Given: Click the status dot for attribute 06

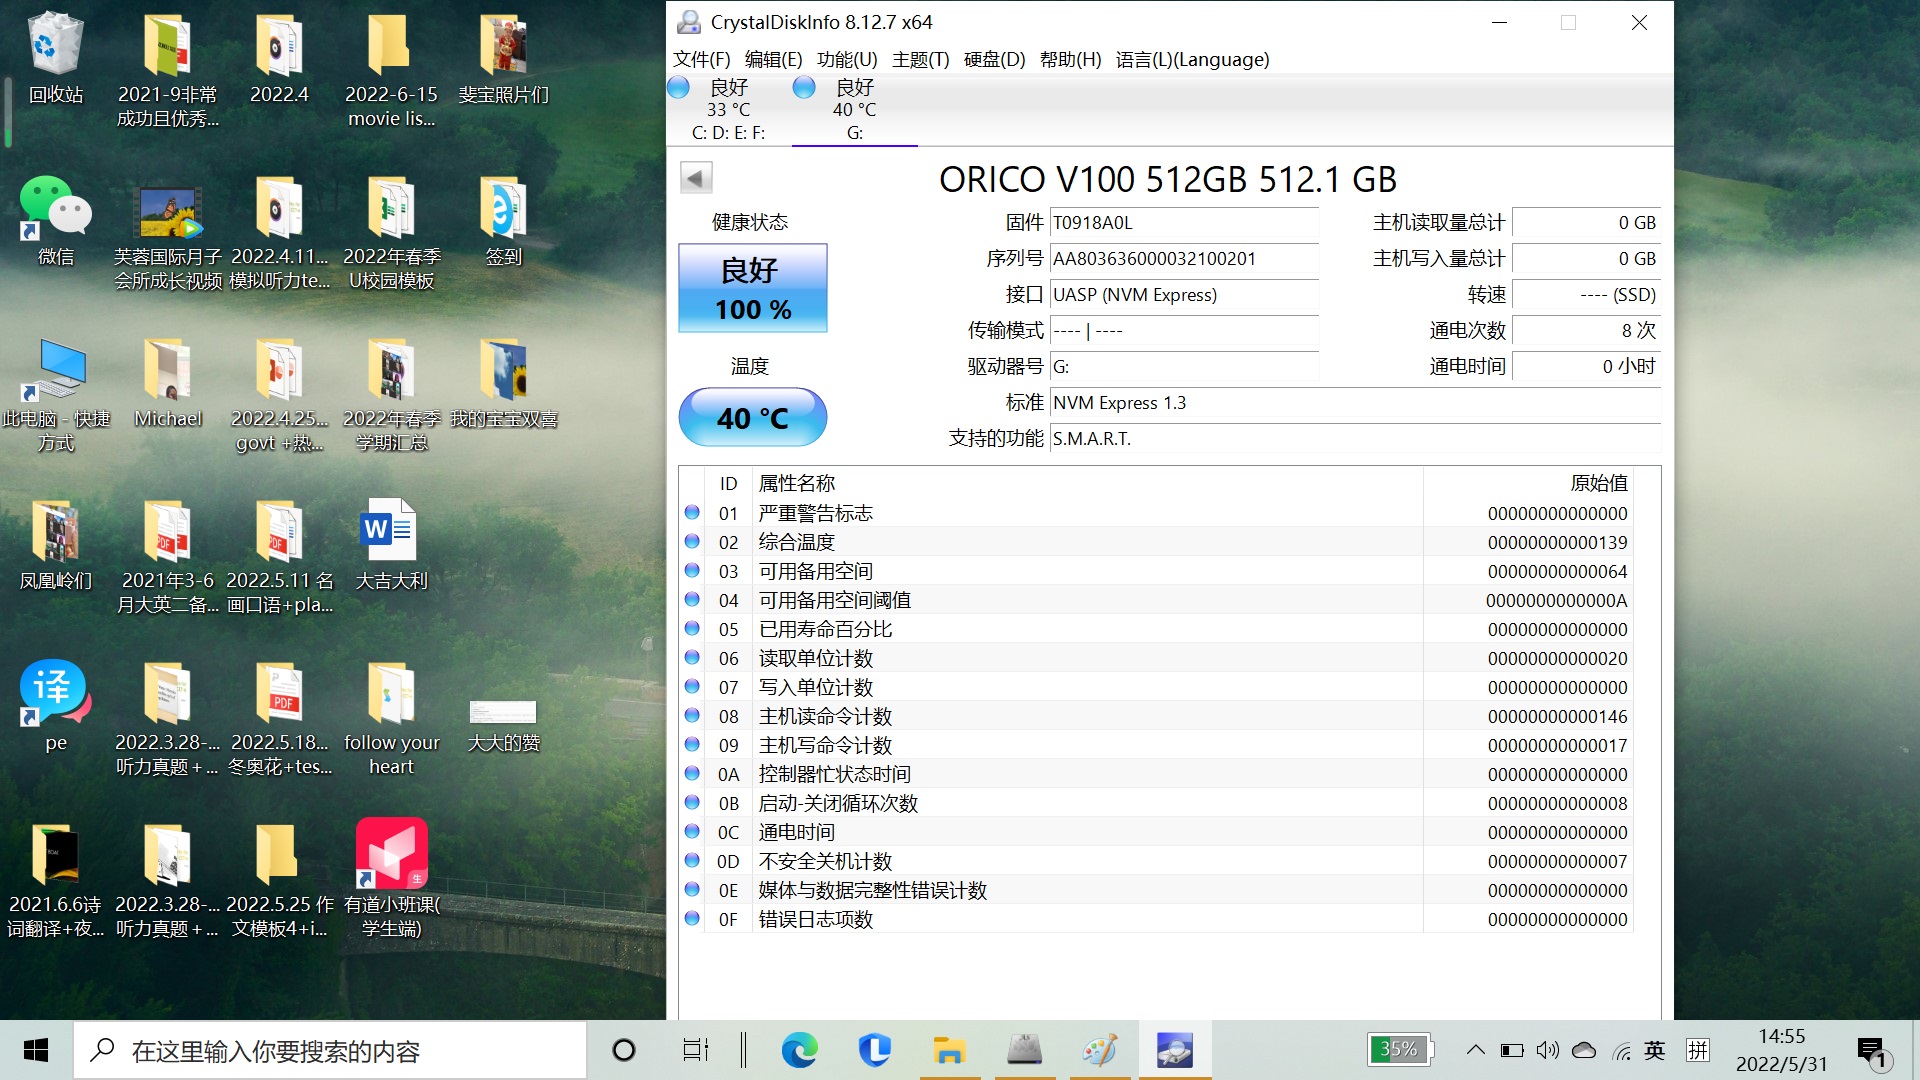Looking at the screenshot, I should [x=692, y=657].
